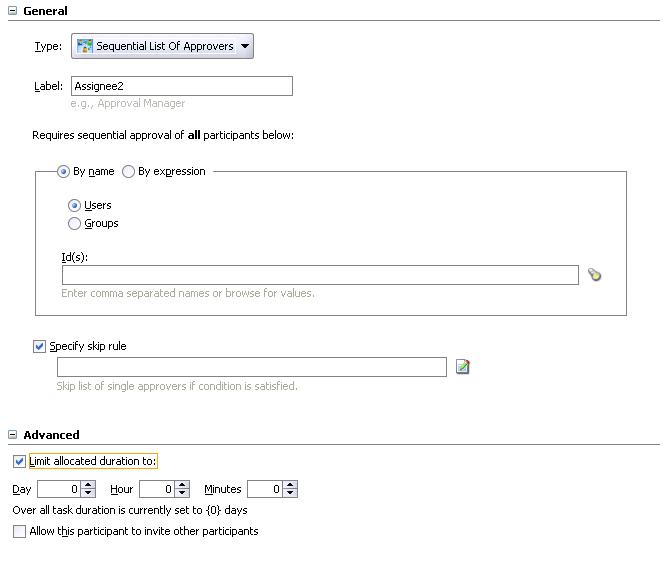Decrease the Hour spinner value
Screen dimensions: 666x561
tap(182, 494)
